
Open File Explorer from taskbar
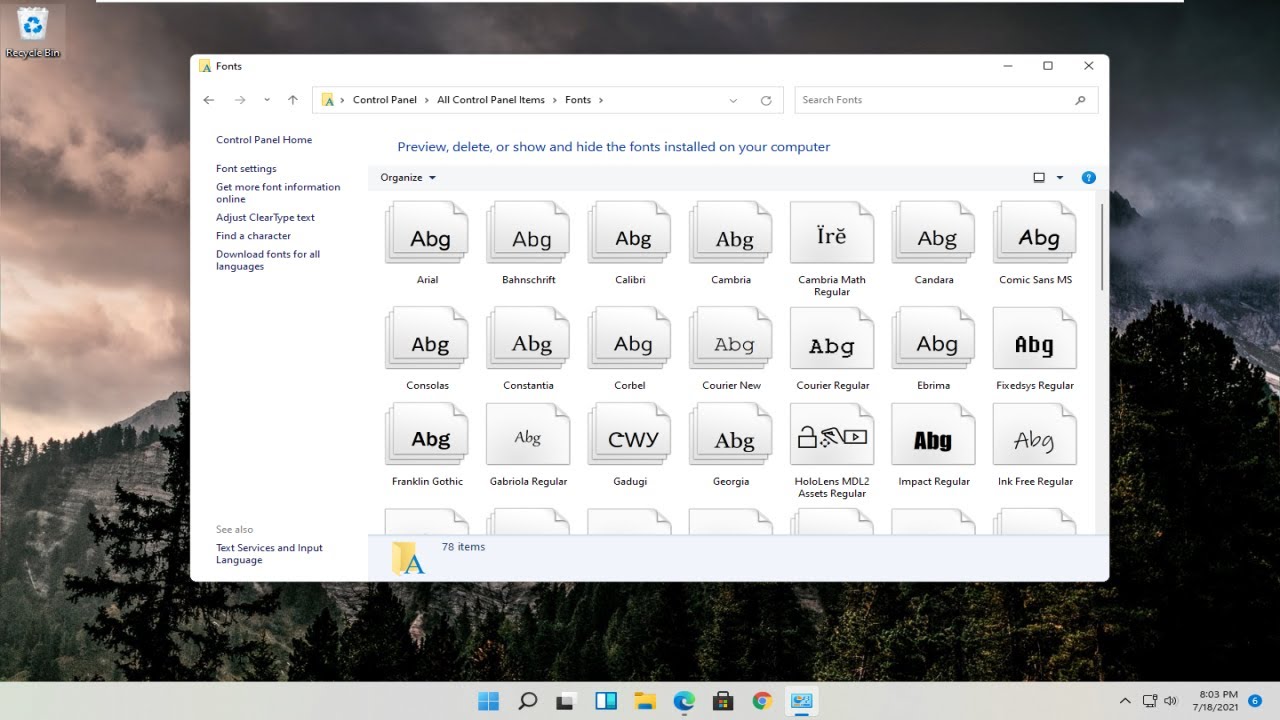point(645,701)
